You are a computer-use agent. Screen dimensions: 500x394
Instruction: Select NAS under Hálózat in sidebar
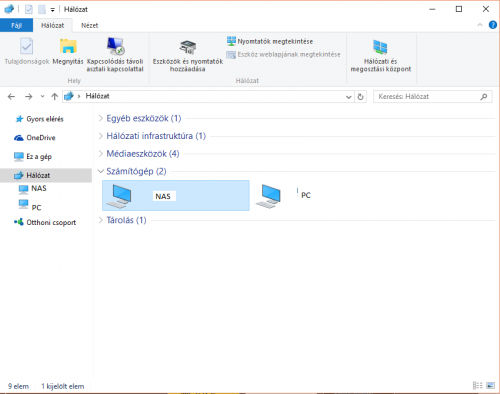(x=33, y=189)
